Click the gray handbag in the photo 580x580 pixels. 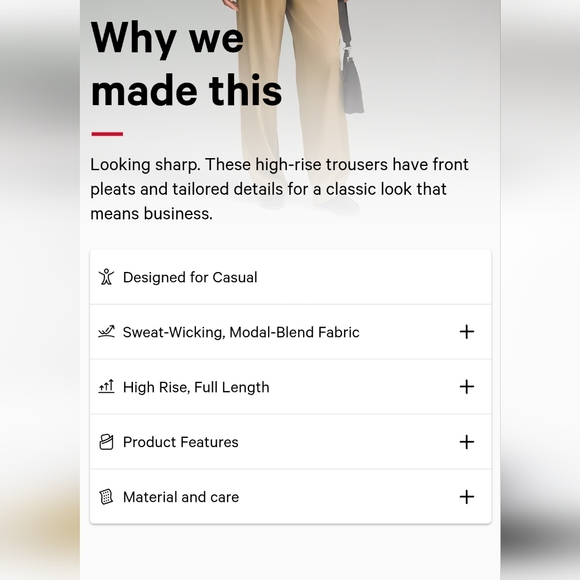point(352,80)
